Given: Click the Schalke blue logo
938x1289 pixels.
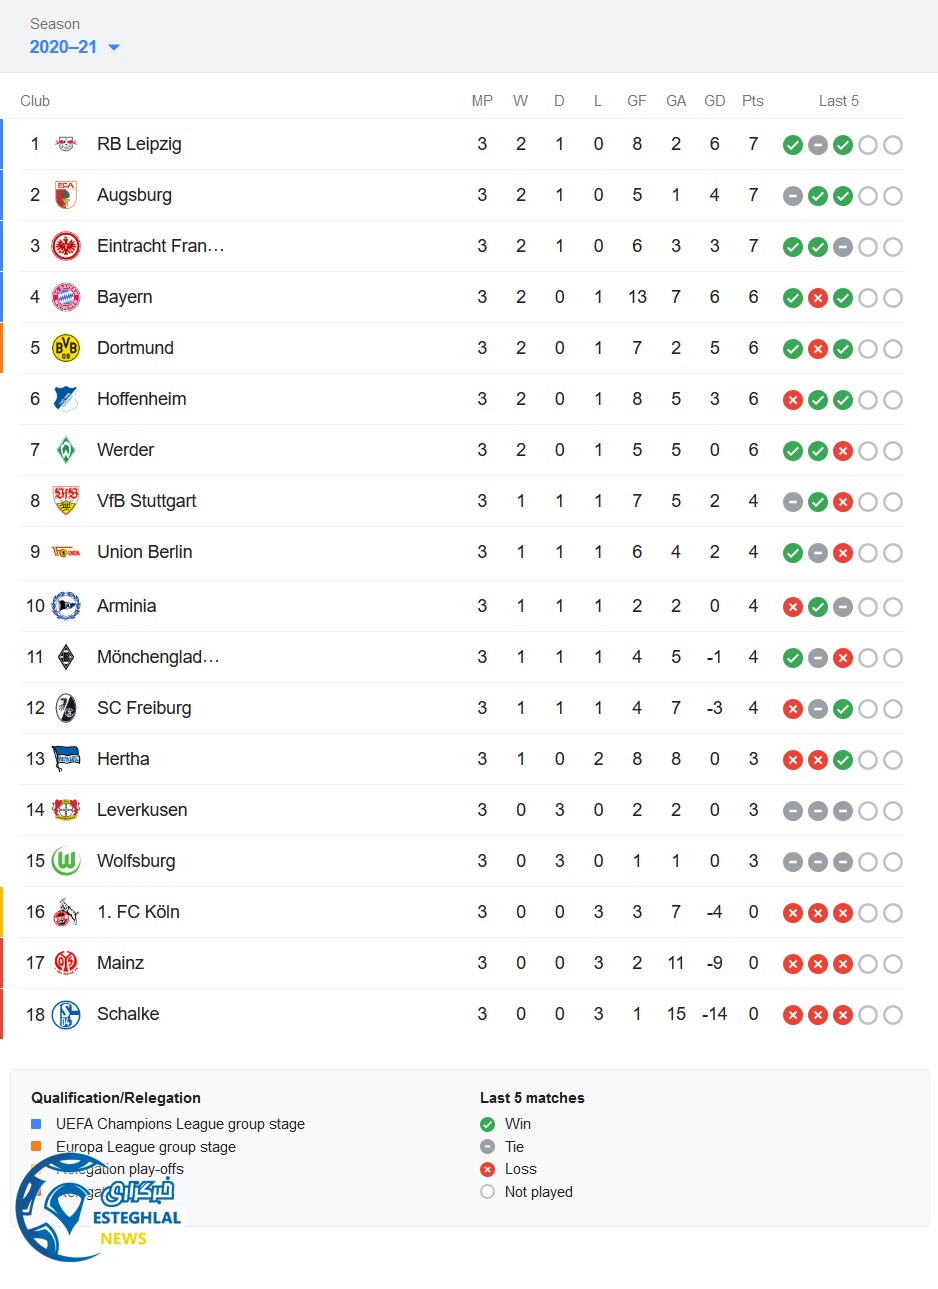Looking at the screenshot, I should click(66, 1014).
